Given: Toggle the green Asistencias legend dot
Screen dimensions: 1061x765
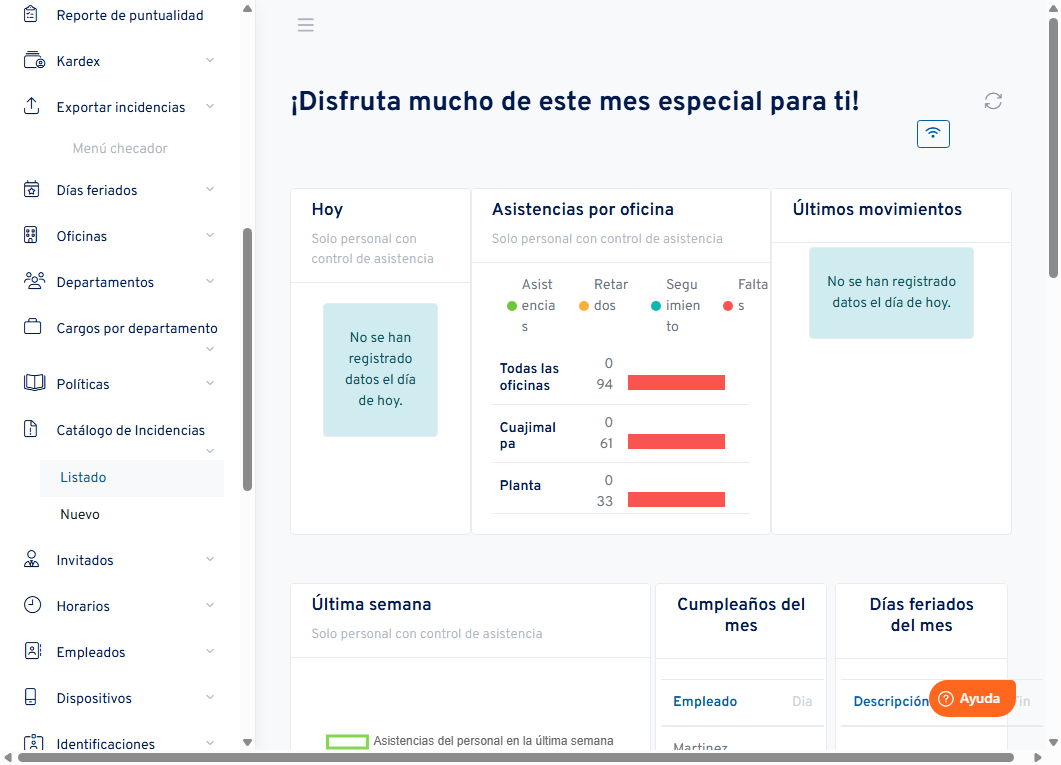Looking at the screenshot, I should [x=512, y=306].
